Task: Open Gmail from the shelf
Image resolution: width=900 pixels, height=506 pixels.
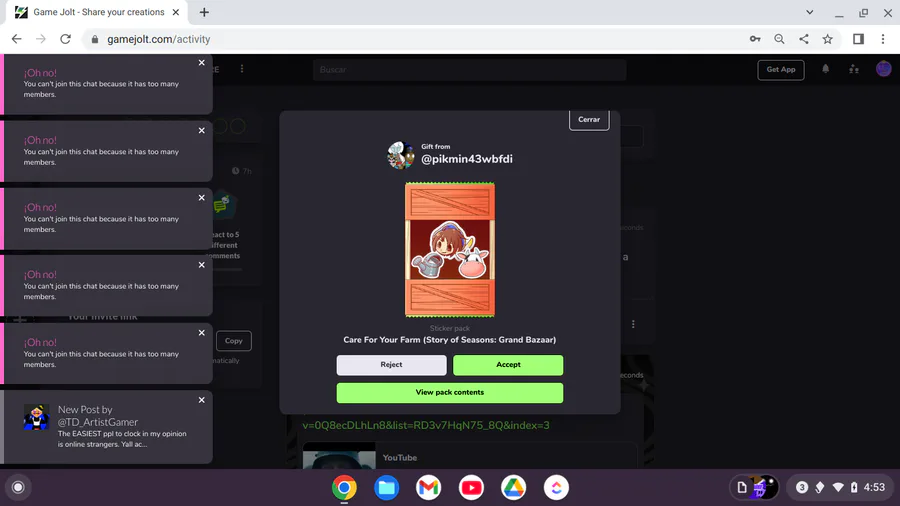Action: click(429, 487)
